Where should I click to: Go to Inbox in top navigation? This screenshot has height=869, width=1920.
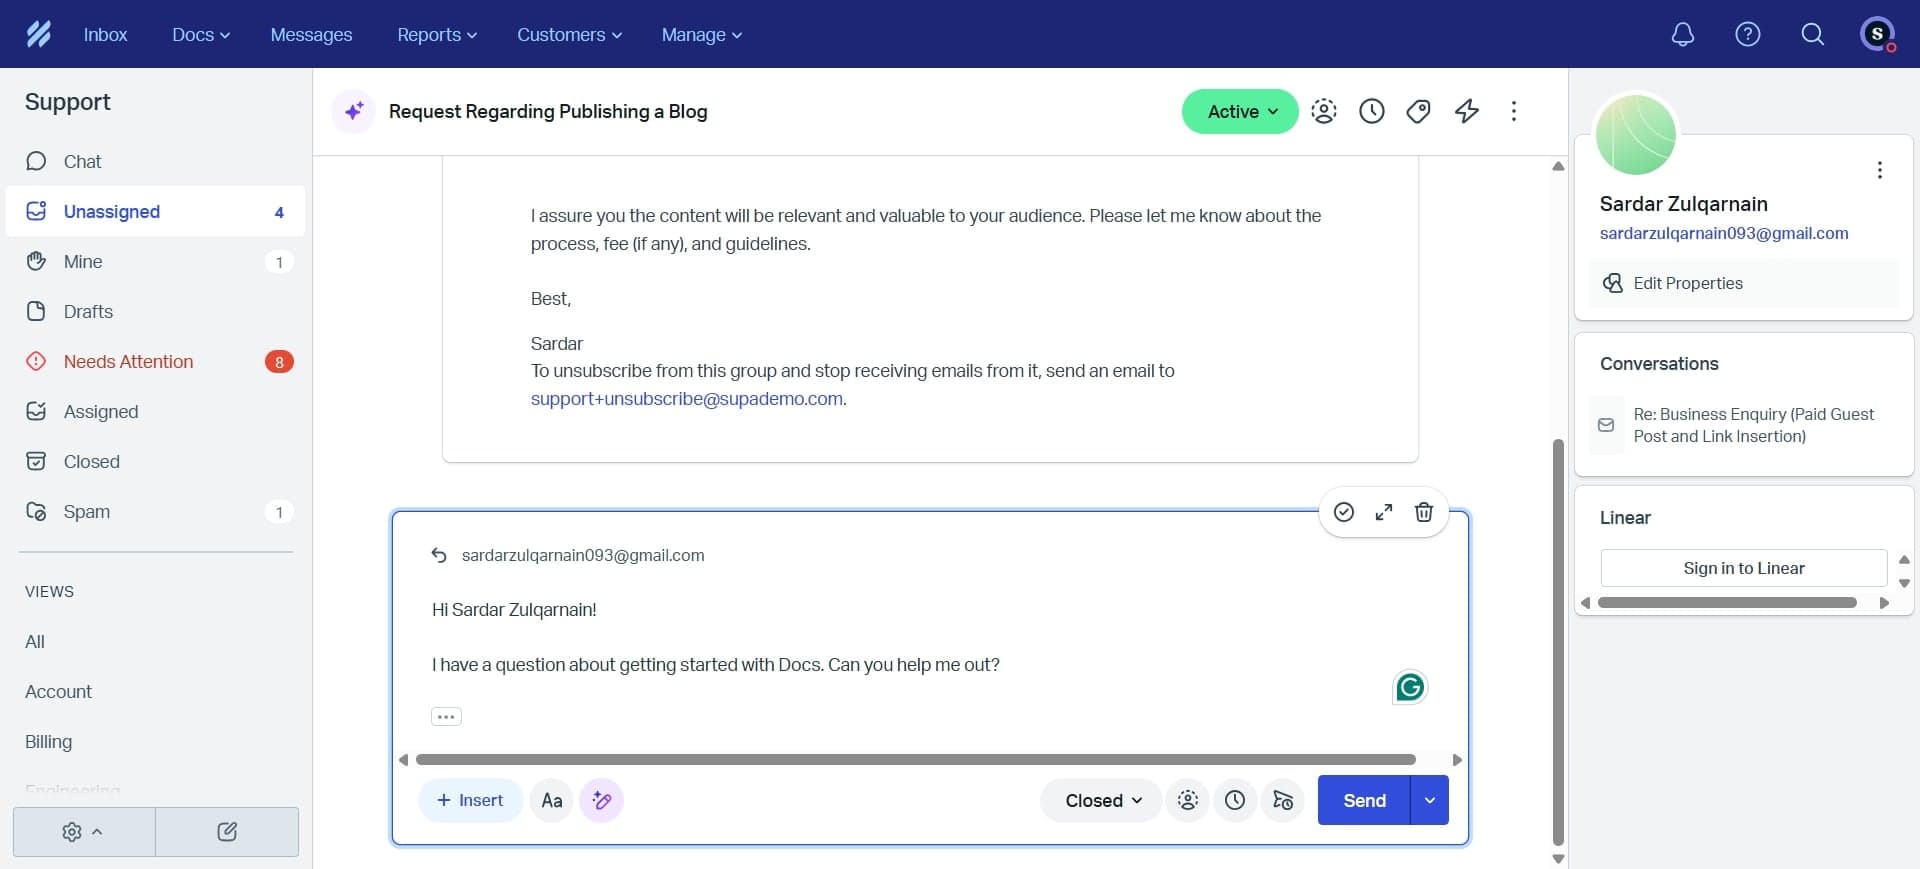(105, 34)
